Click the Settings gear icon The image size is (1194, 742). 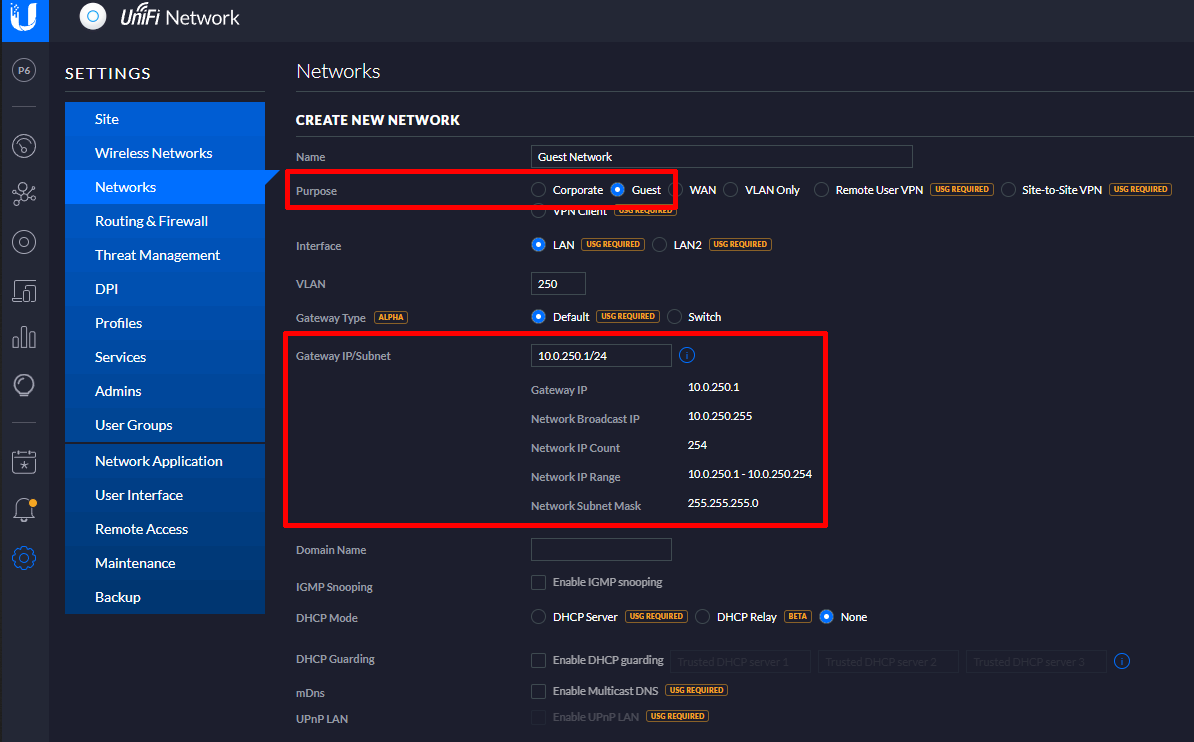(x=24, y=558)
